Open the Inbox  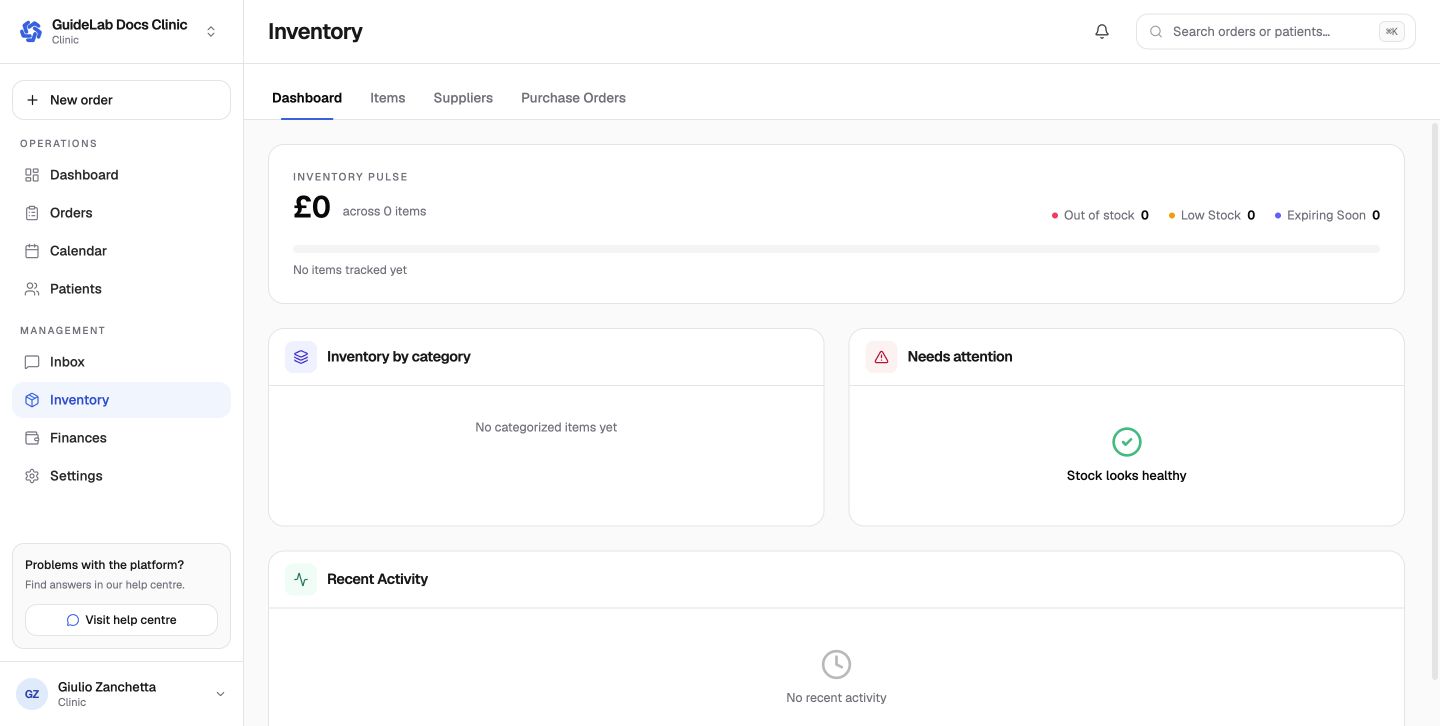121,362
